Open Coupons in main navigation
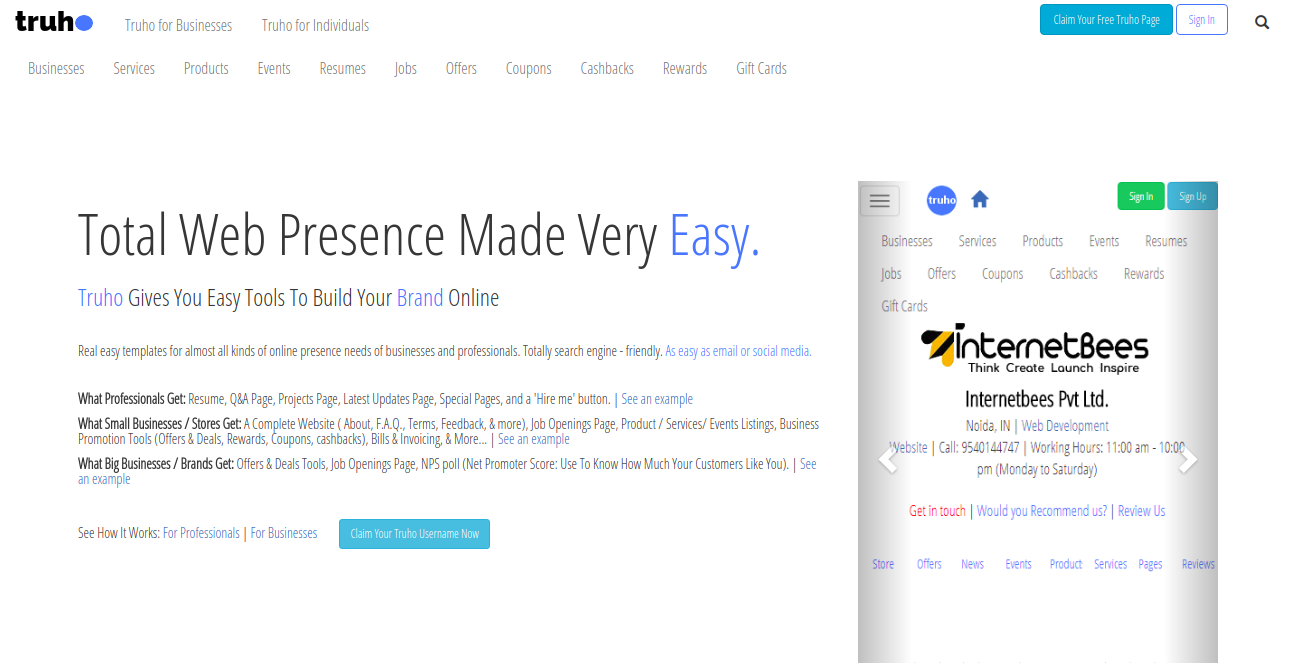 (x=529, y=68)
